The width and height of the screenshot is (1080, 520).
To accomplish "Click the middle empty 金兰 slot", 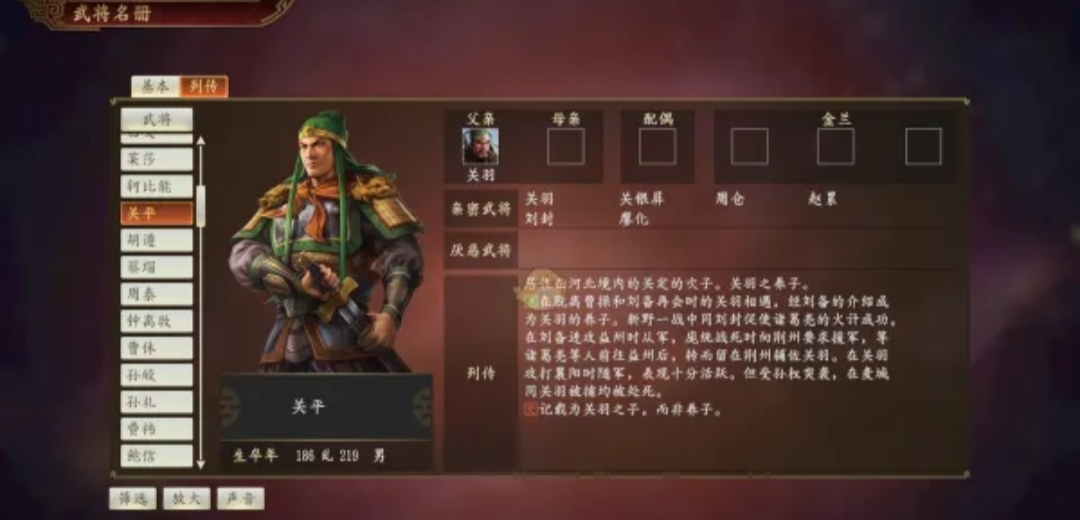I will point(835,146).
